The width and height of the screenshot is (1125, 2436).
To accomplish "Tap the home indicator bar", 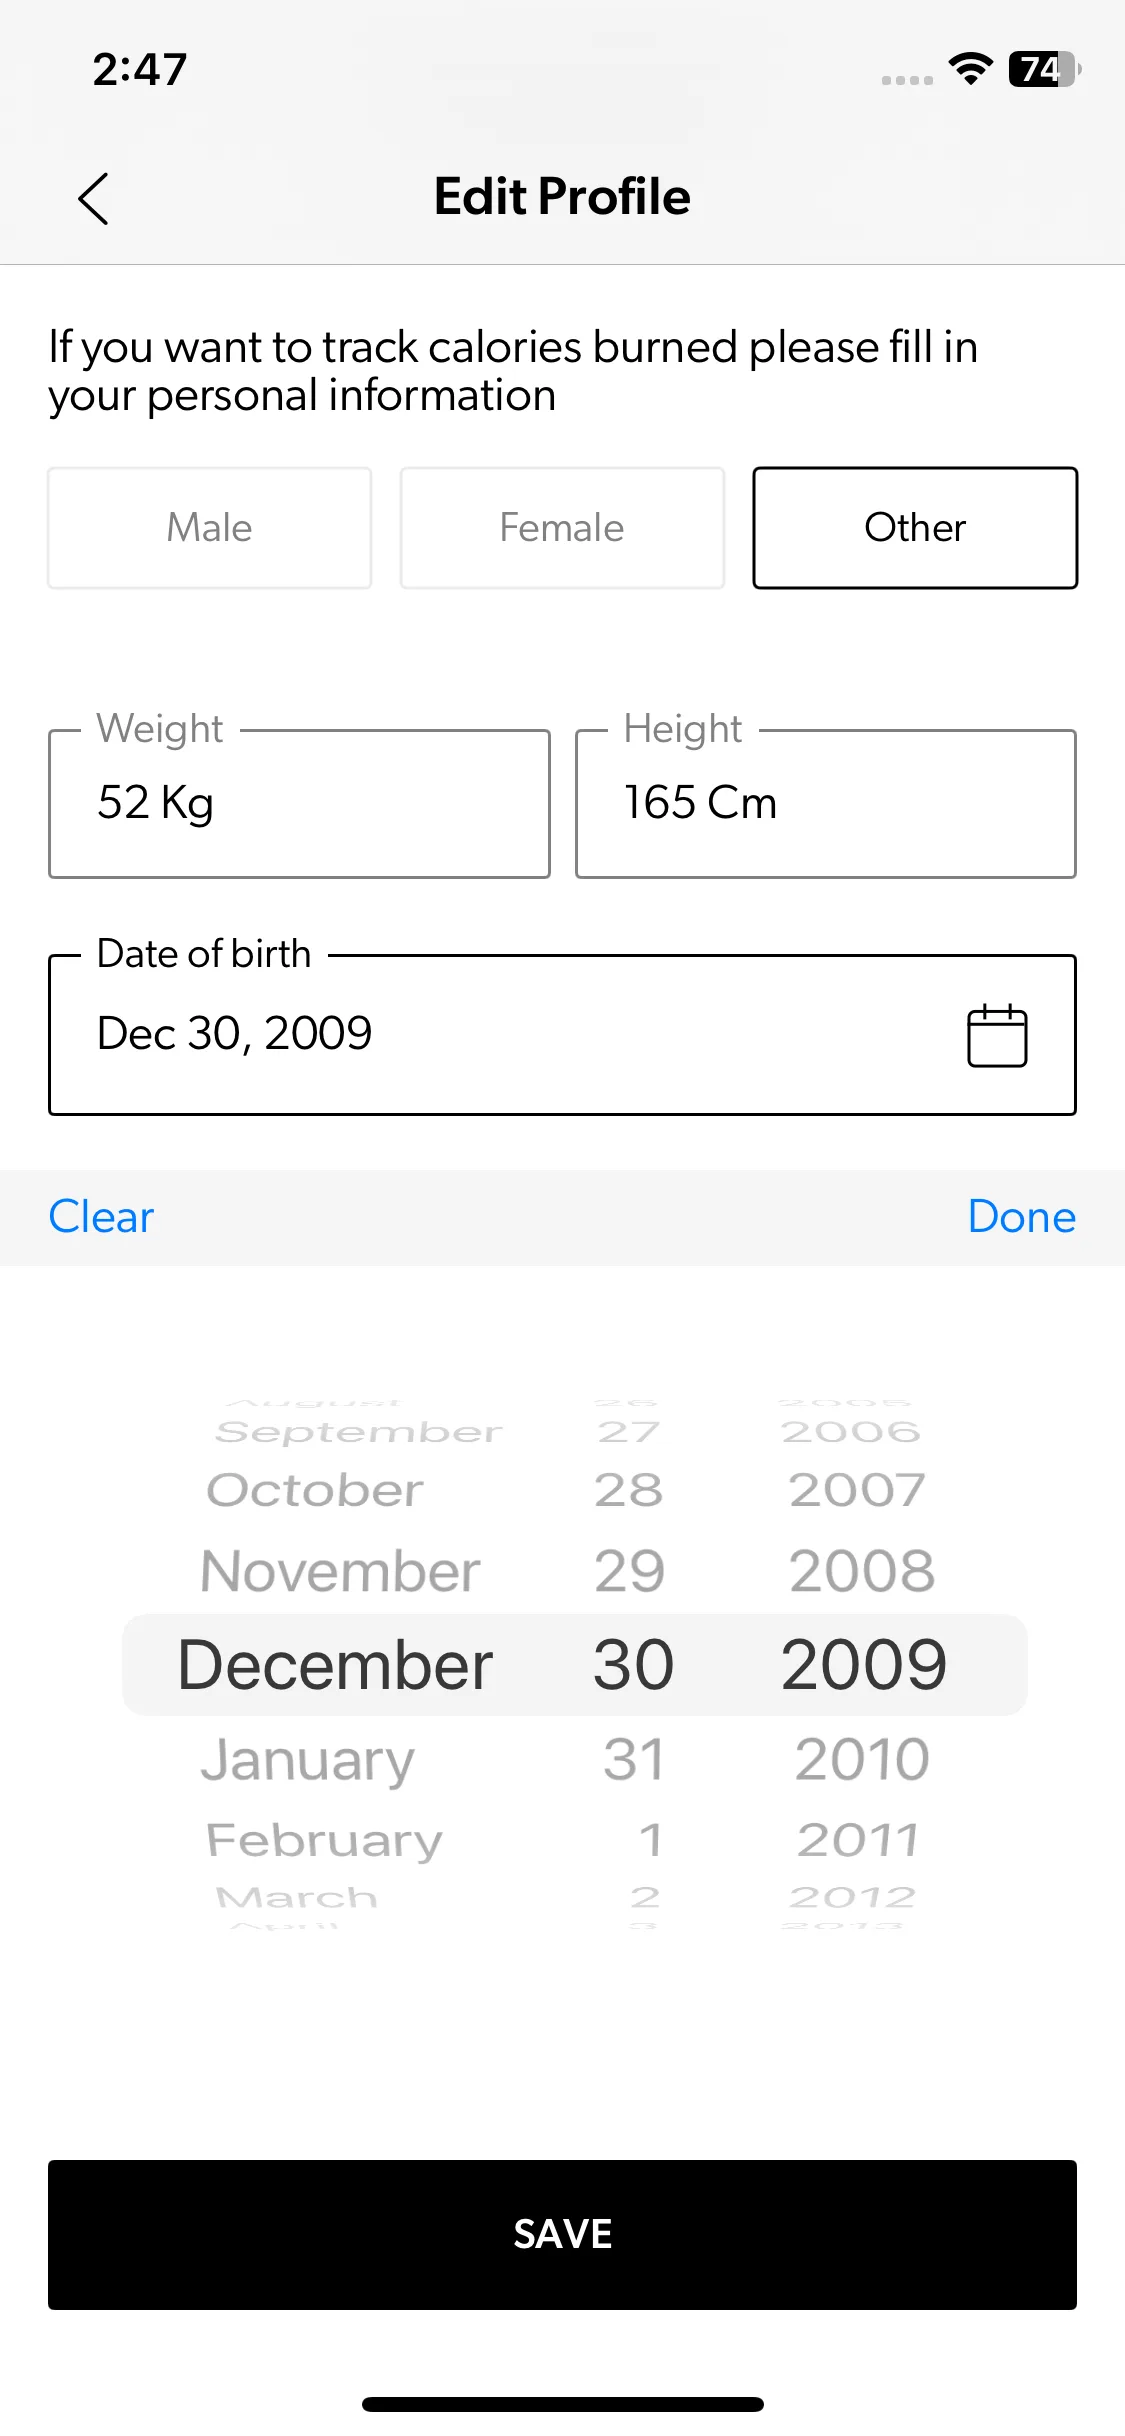I will pyautogui.click(x=562, y=2404).
